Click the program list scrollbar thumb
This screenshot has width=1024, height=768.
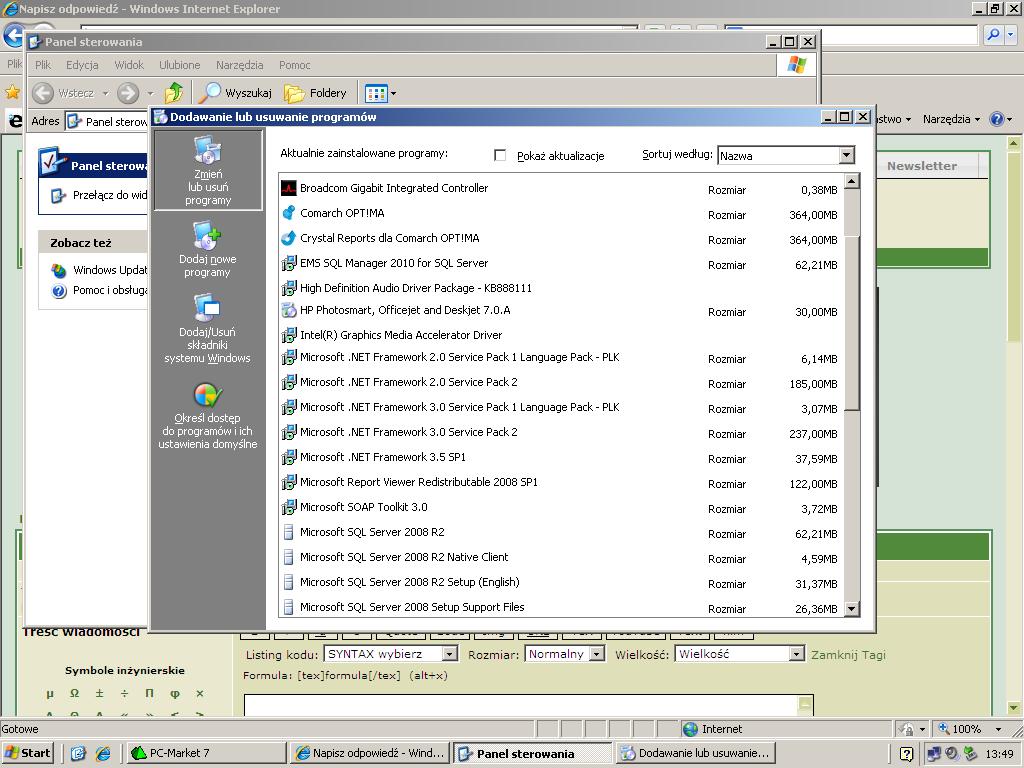point(851,322)
